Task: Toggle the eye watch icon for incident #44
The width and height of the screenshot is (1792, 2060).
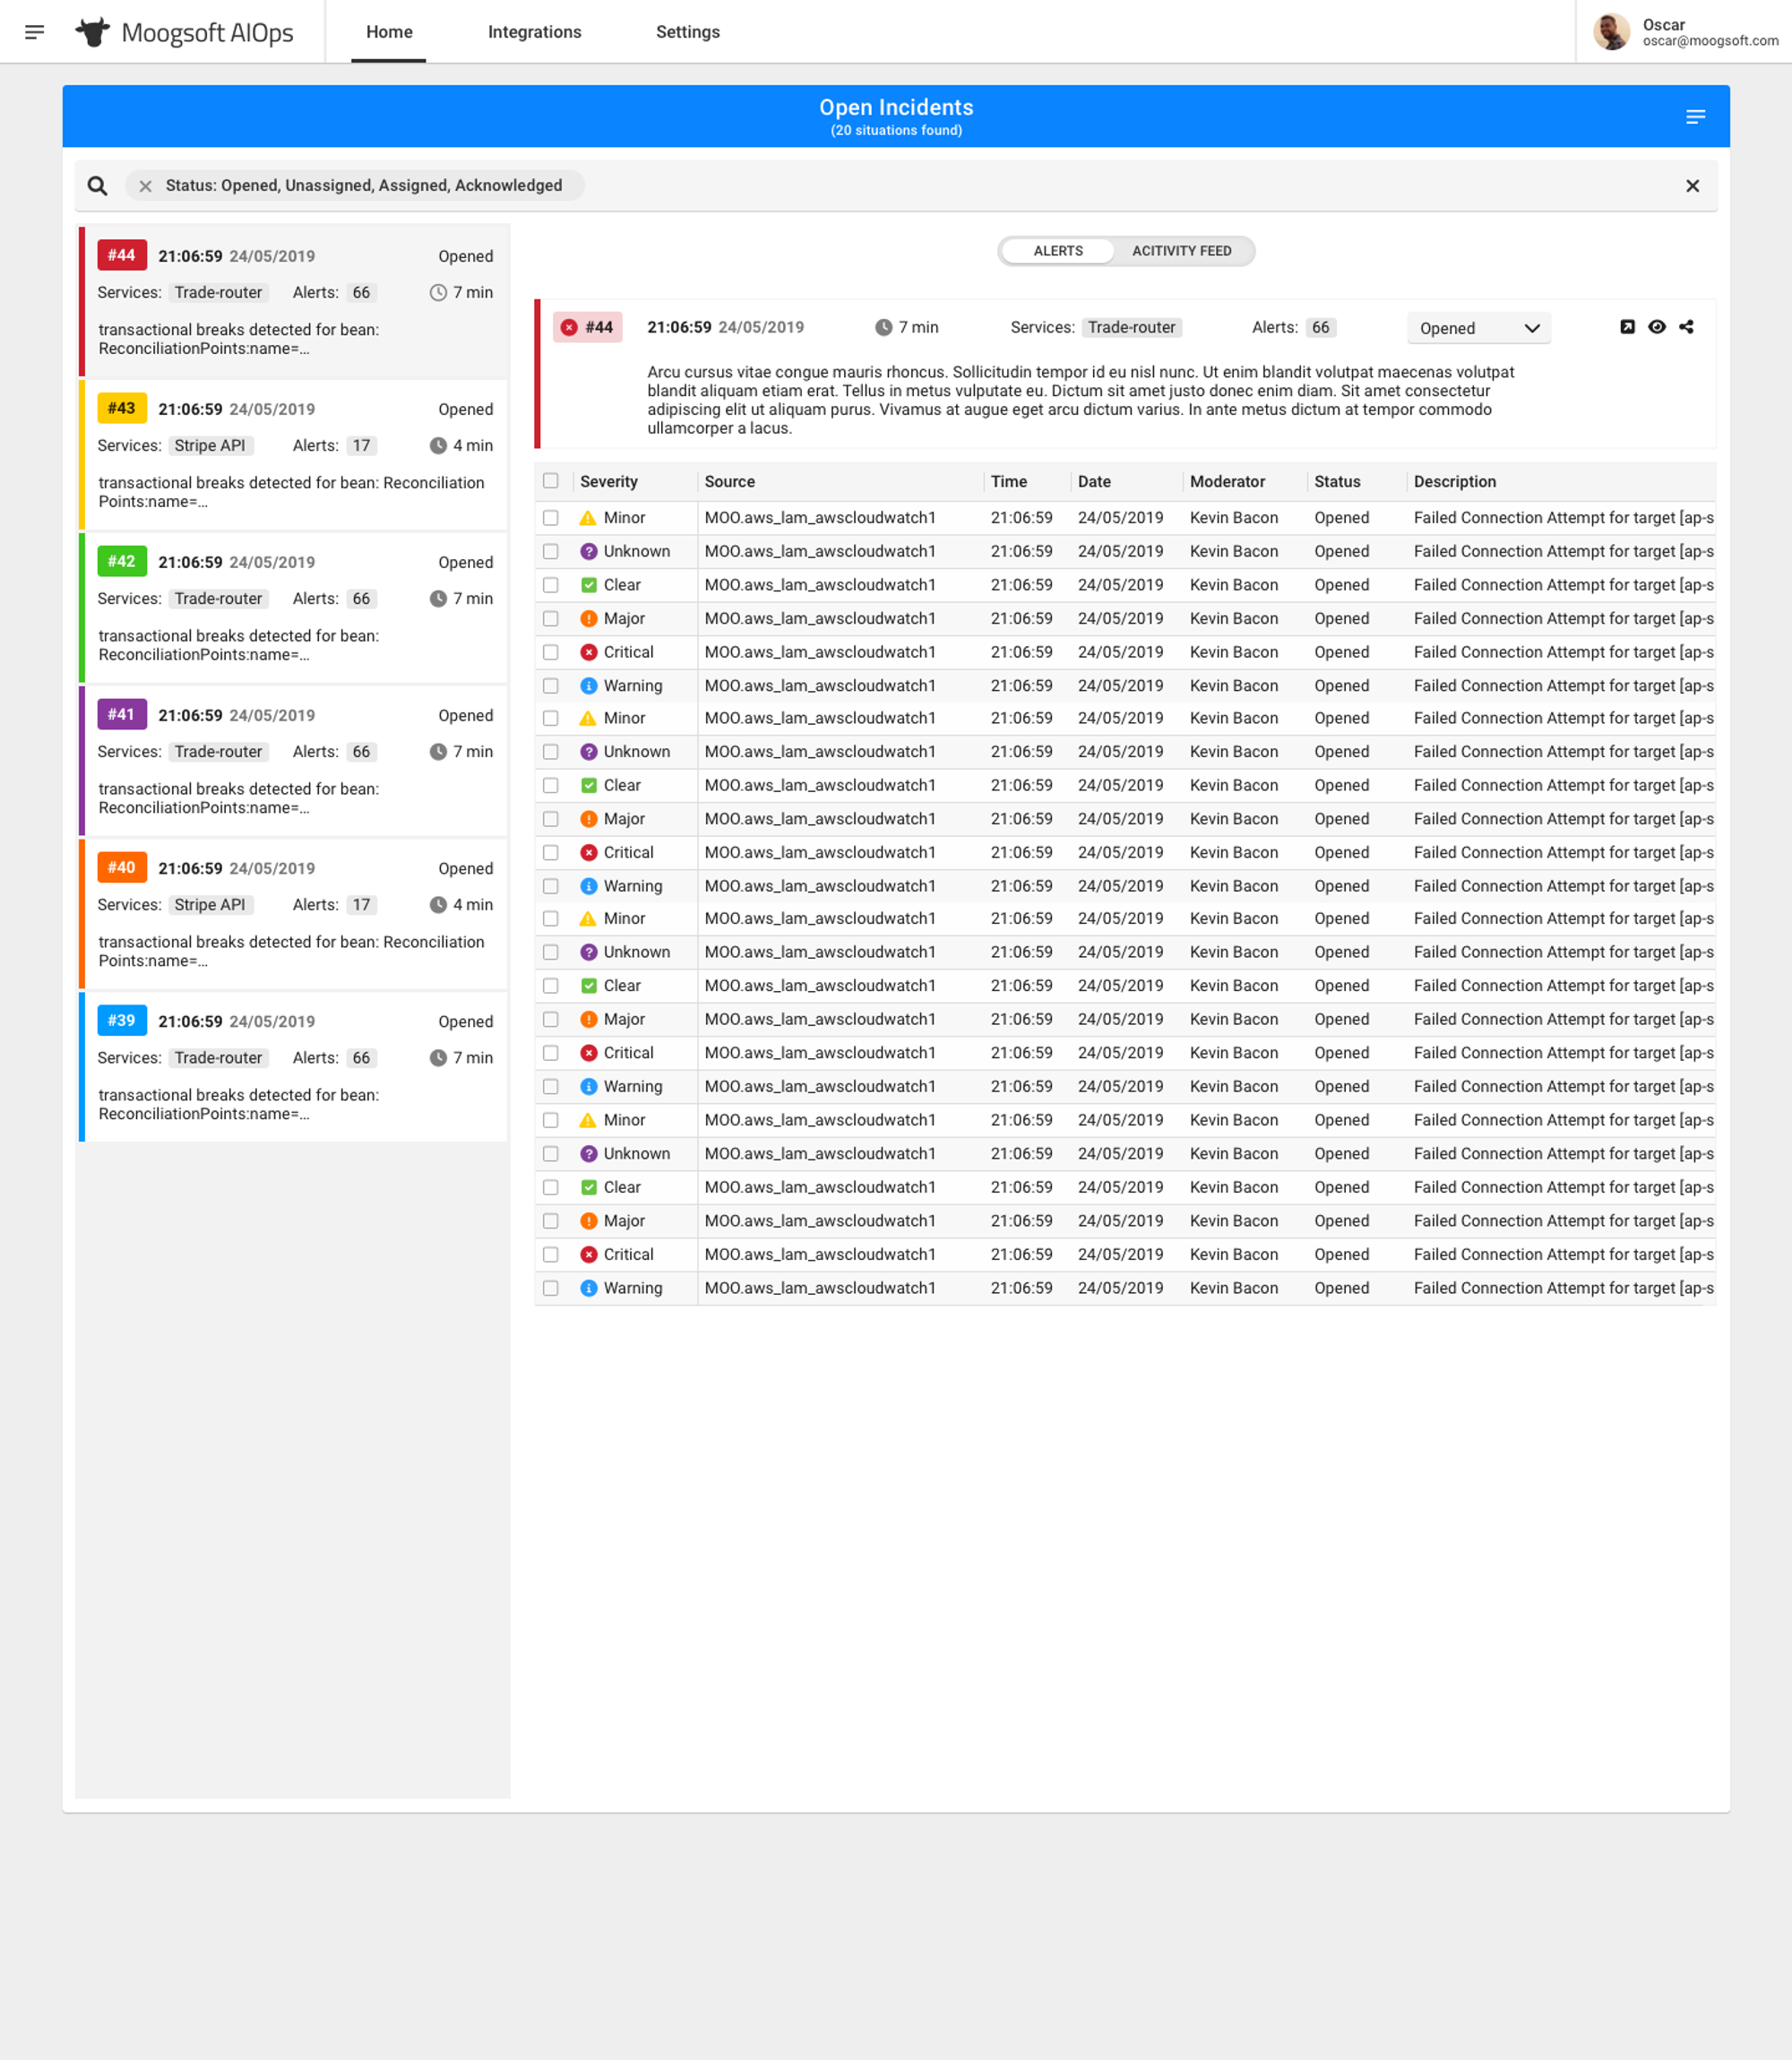Action: [1656, 327]
